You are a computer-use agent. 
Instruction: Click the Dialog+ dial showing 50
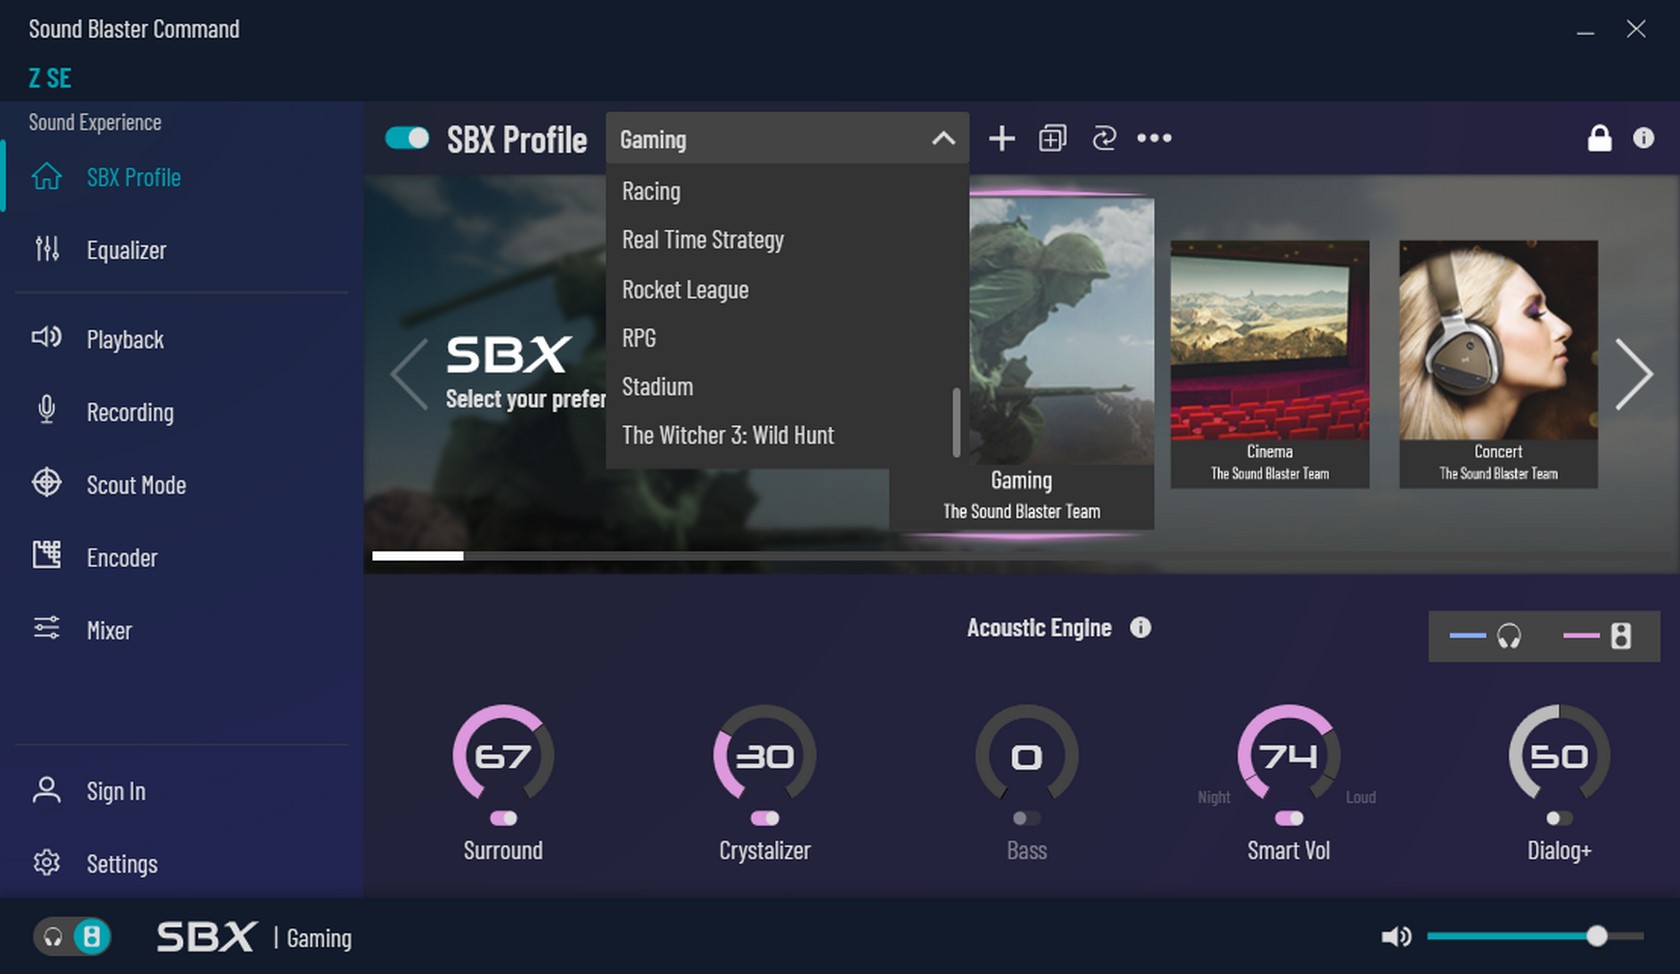[1559, 755]
